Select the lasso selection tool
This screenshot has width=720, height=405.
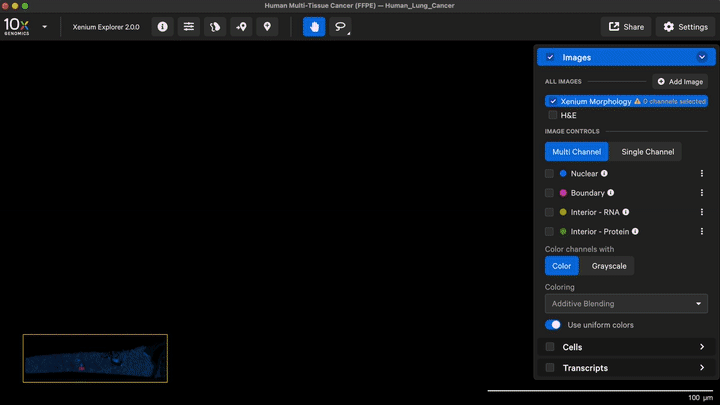click(x=340, y=27)
